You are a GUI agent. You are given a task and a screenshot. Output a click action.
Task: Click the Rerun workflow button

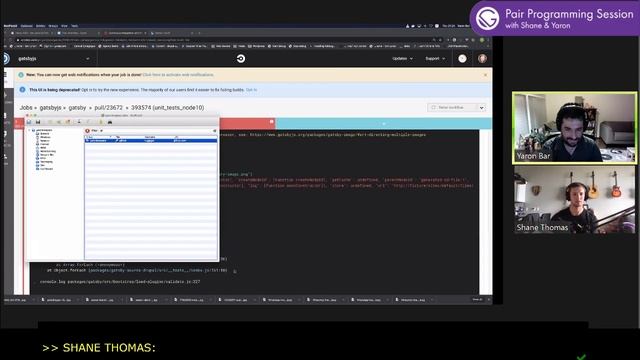tap(452, 107)
